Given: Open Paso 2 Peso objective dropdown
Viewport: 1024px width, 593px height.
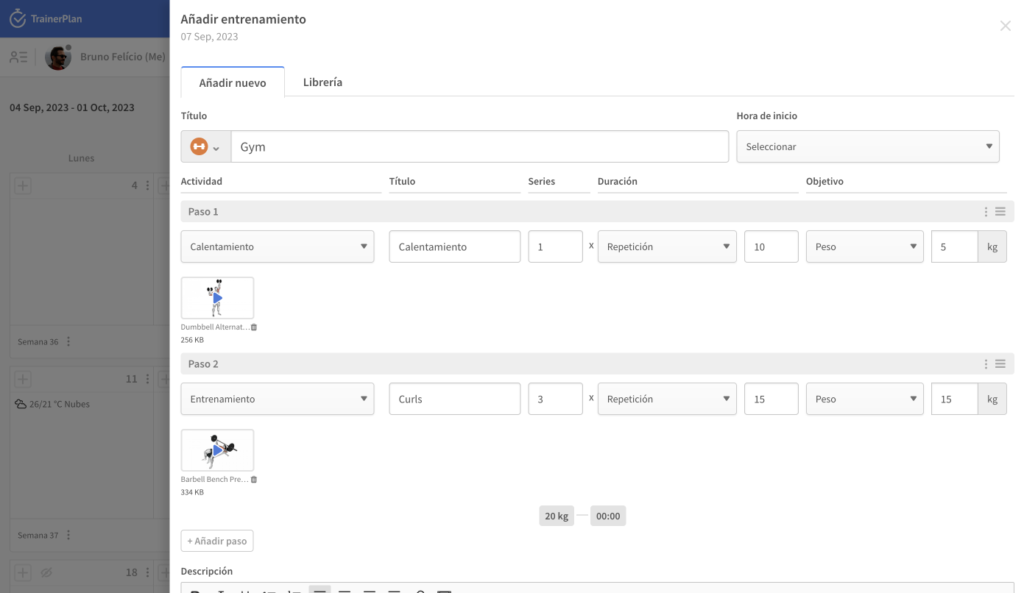Looking at the screenshot, I should pos(865,399).
